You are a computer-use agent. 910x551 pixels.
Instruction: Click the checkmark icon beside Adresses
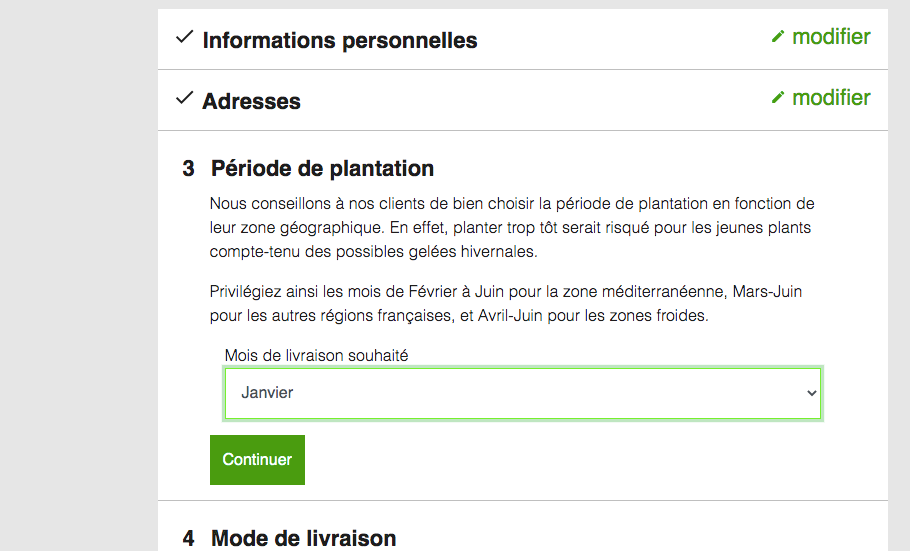184,98
